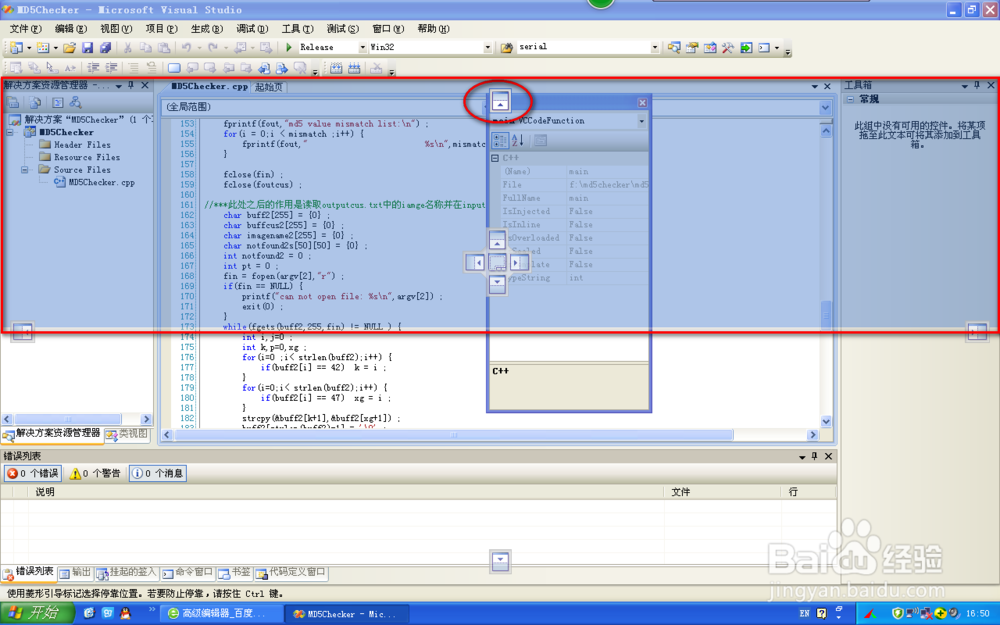
Task: Click the center docking guide button
Action: tap(497, 262)
